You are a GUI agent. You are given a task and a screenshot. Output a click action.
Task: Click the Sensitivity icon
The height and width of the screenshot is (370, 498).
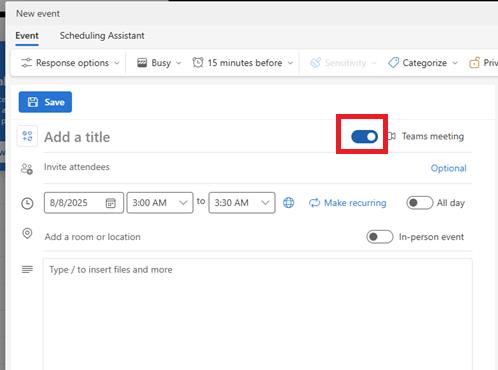coord(315,63)
